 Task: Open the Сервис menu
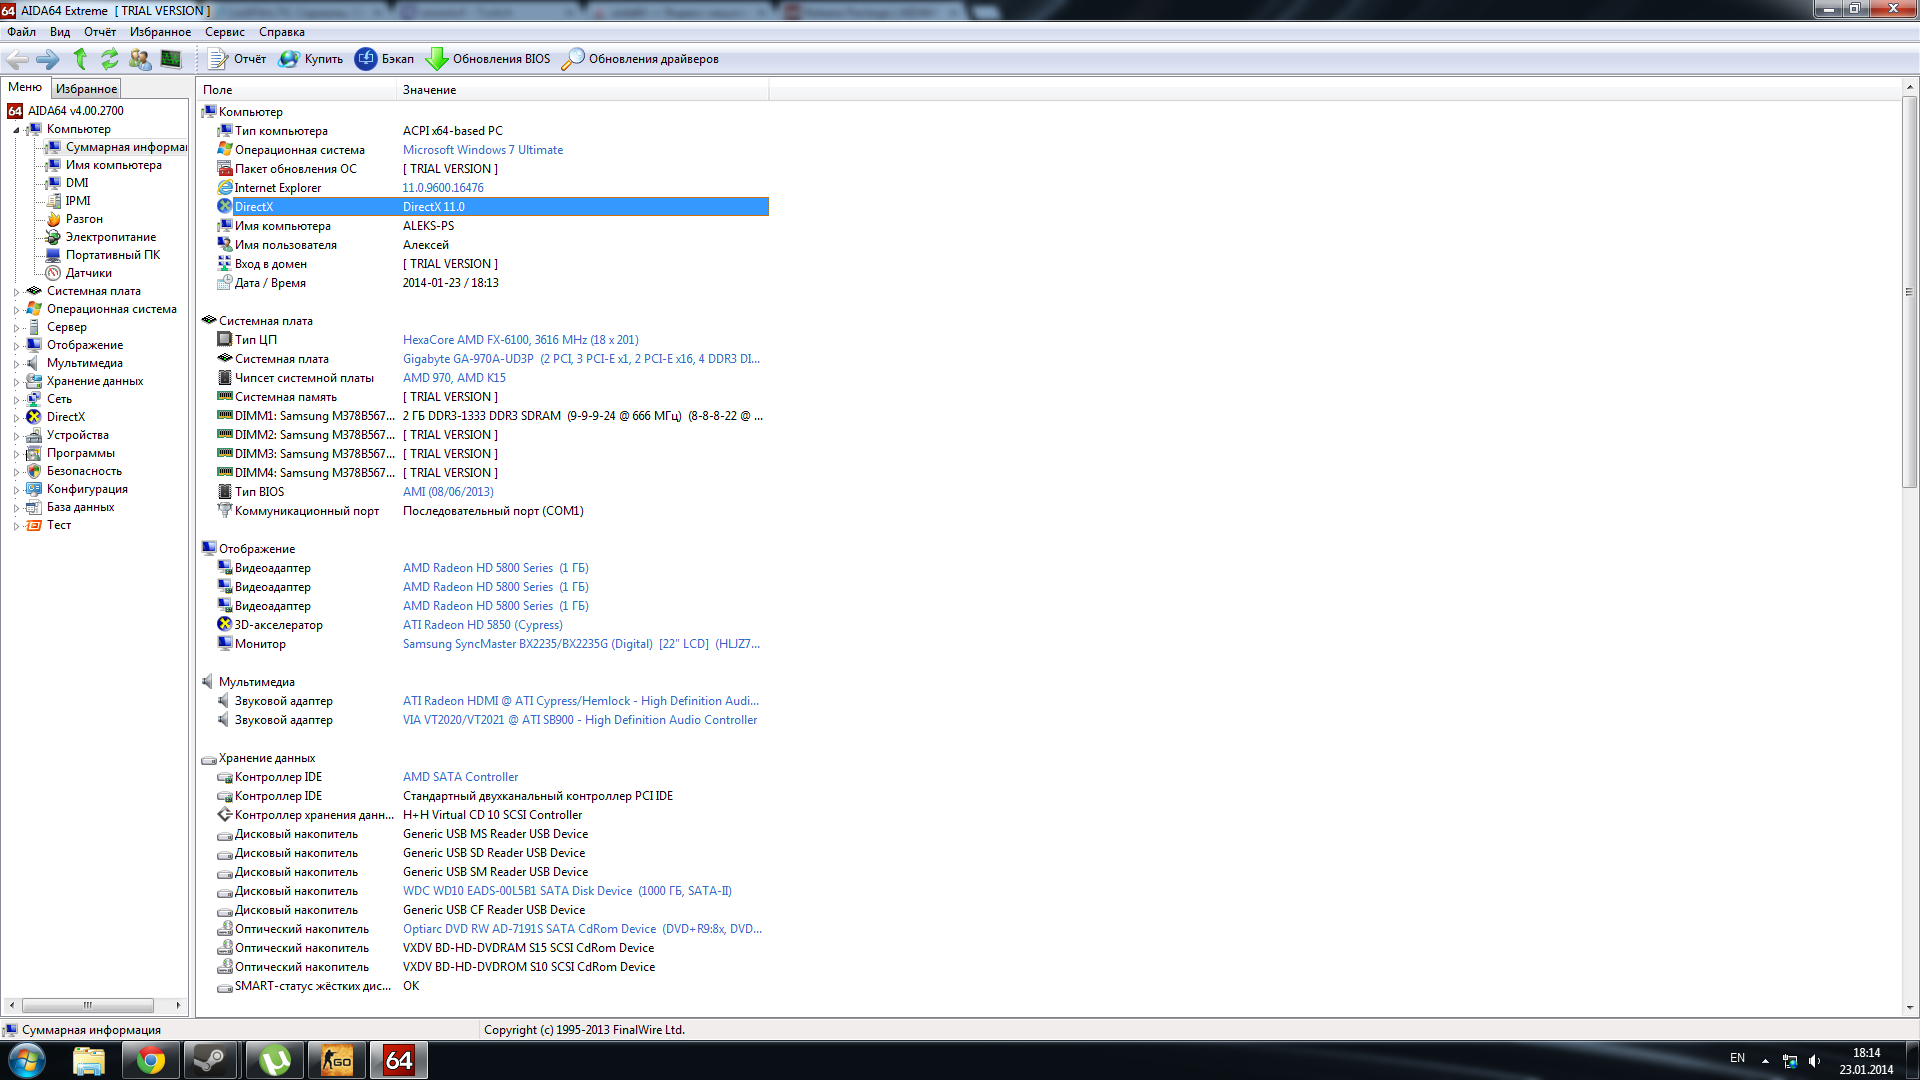(225, 32)
